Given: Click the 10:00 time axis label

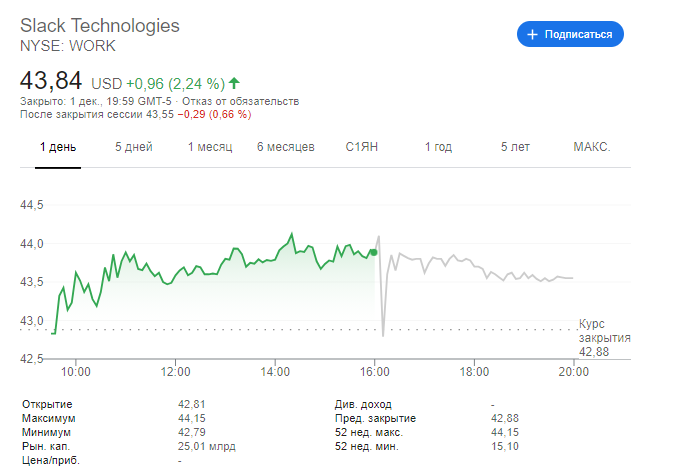Looking at the screenshot, I should (76, 372).
